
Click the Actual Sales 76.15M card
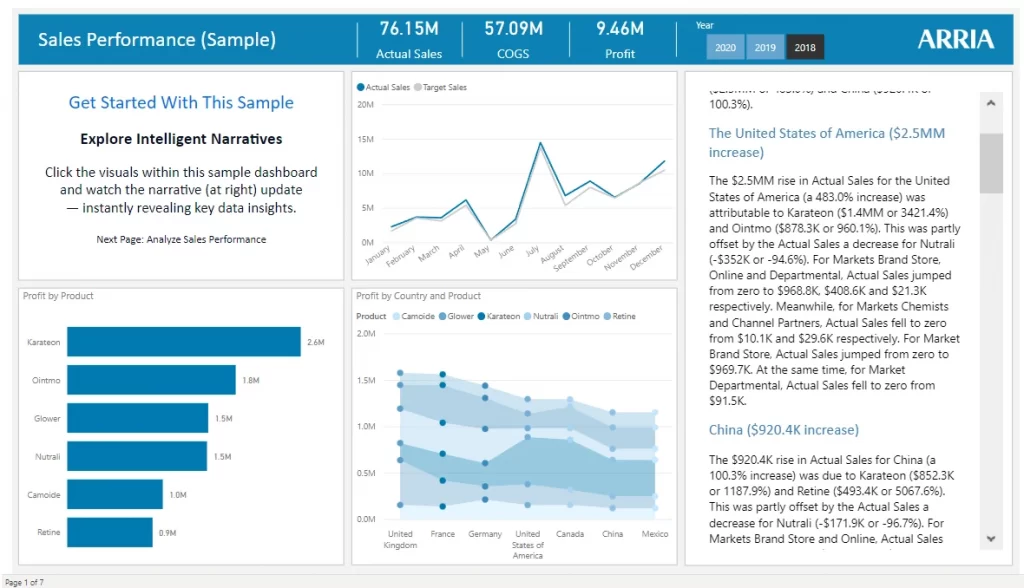point(409,40)
